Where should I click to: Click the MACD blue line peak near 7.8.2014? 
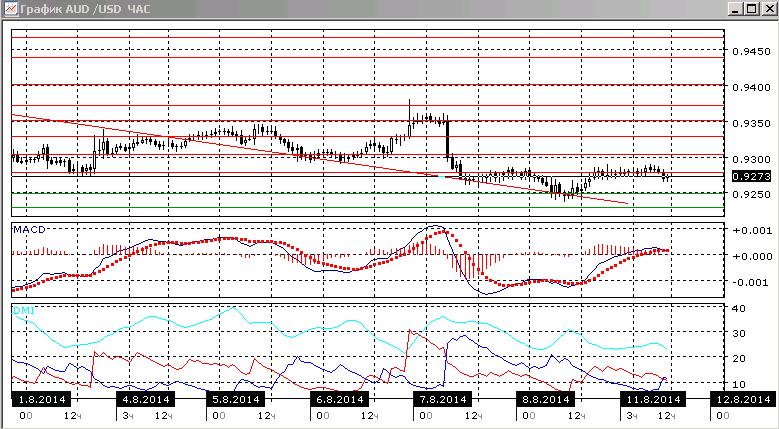tap(435, 226)
